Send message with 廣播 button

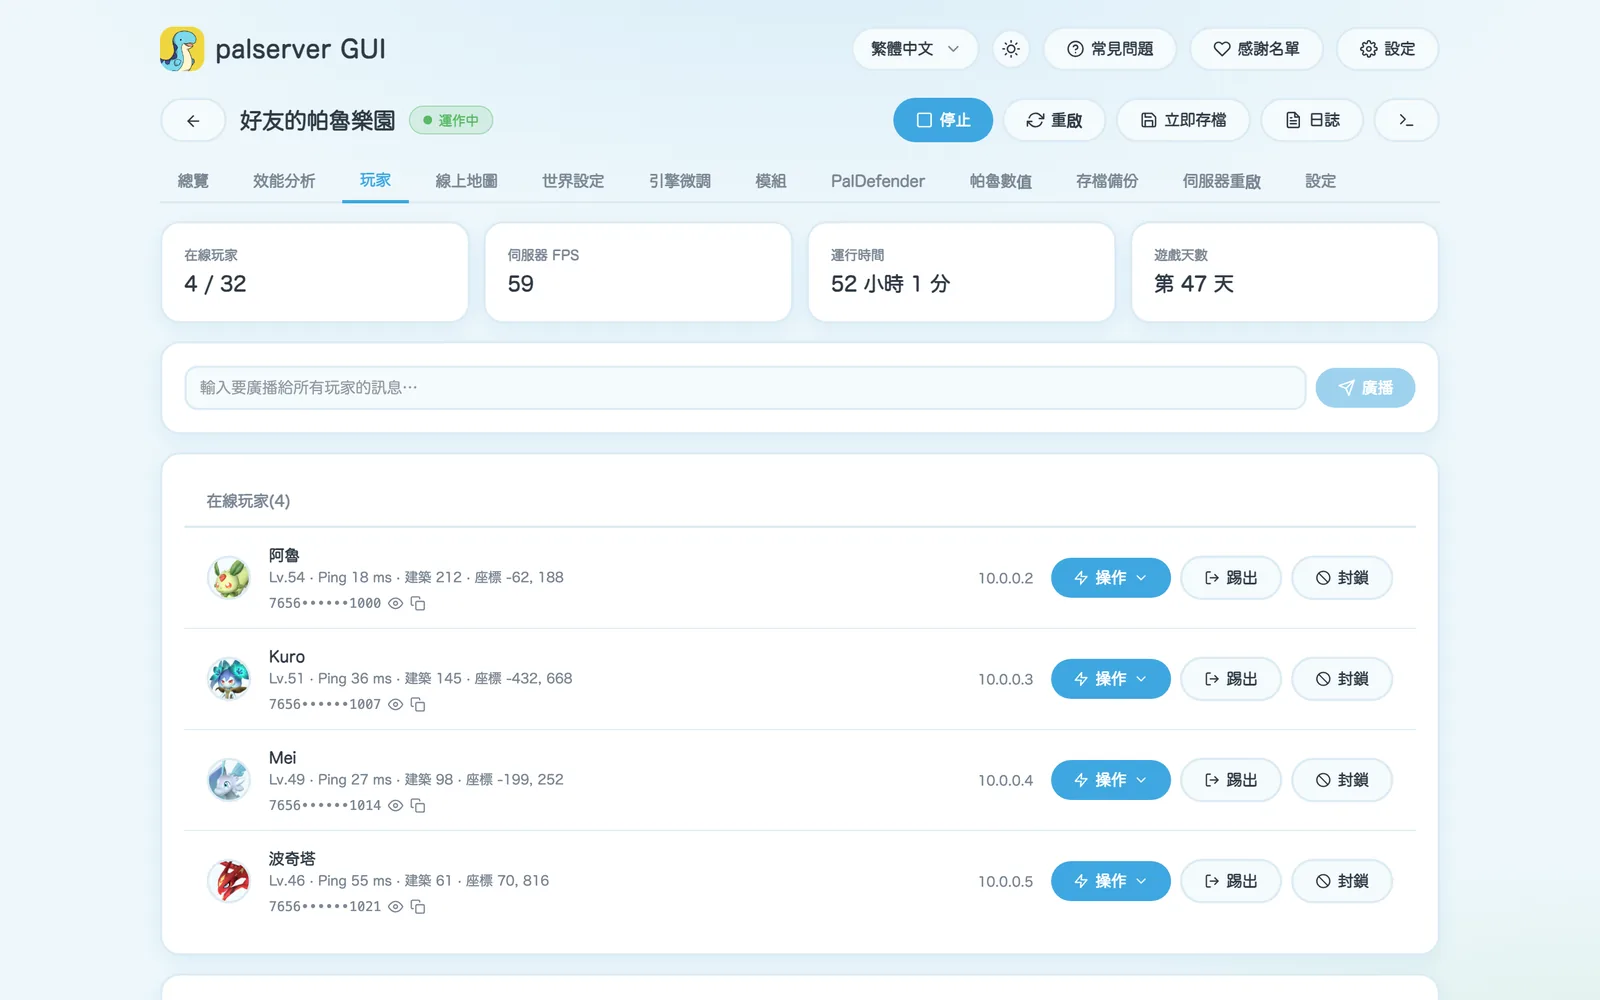point(1365,388)
